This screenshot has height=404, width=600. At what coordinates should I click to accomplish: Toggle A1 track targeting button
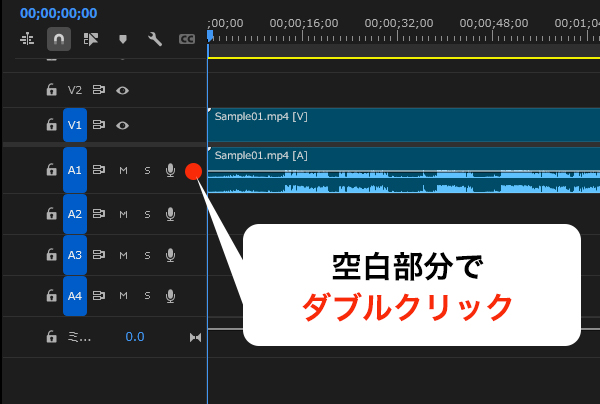click(75, 170)
